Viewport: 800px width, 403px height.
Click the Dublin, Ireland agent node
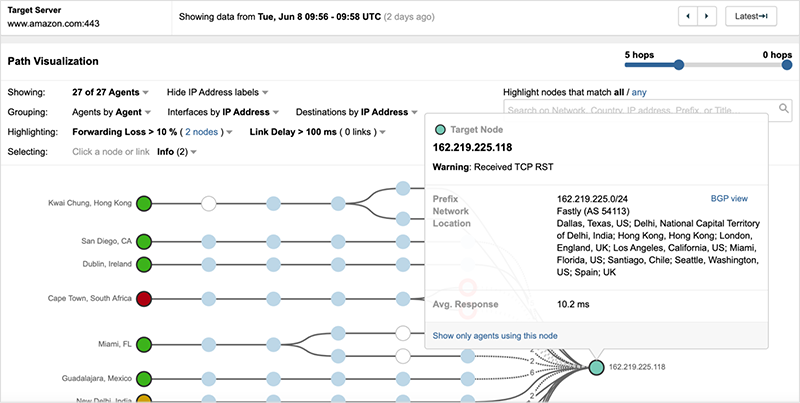click(x=144, y=264)
